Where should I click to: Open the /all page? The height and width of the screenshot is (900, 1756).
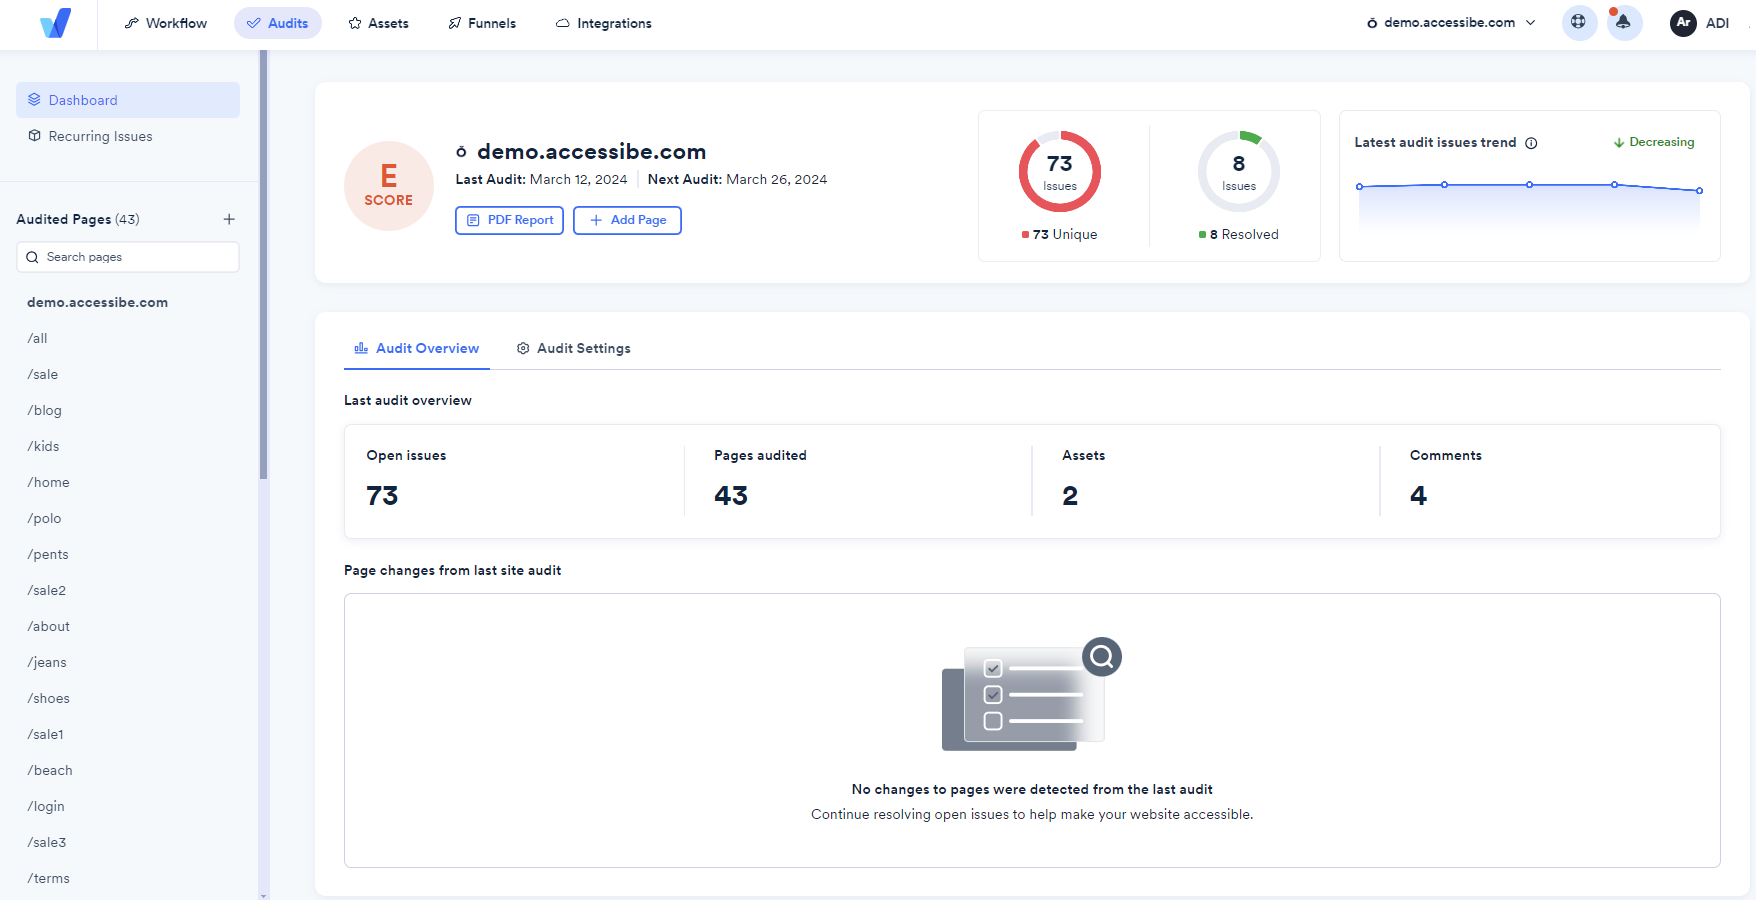pos(37,338)
